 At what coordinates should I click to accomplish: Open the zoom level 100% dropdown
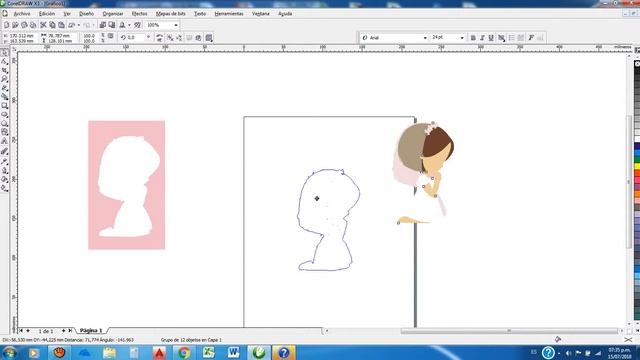176,25
